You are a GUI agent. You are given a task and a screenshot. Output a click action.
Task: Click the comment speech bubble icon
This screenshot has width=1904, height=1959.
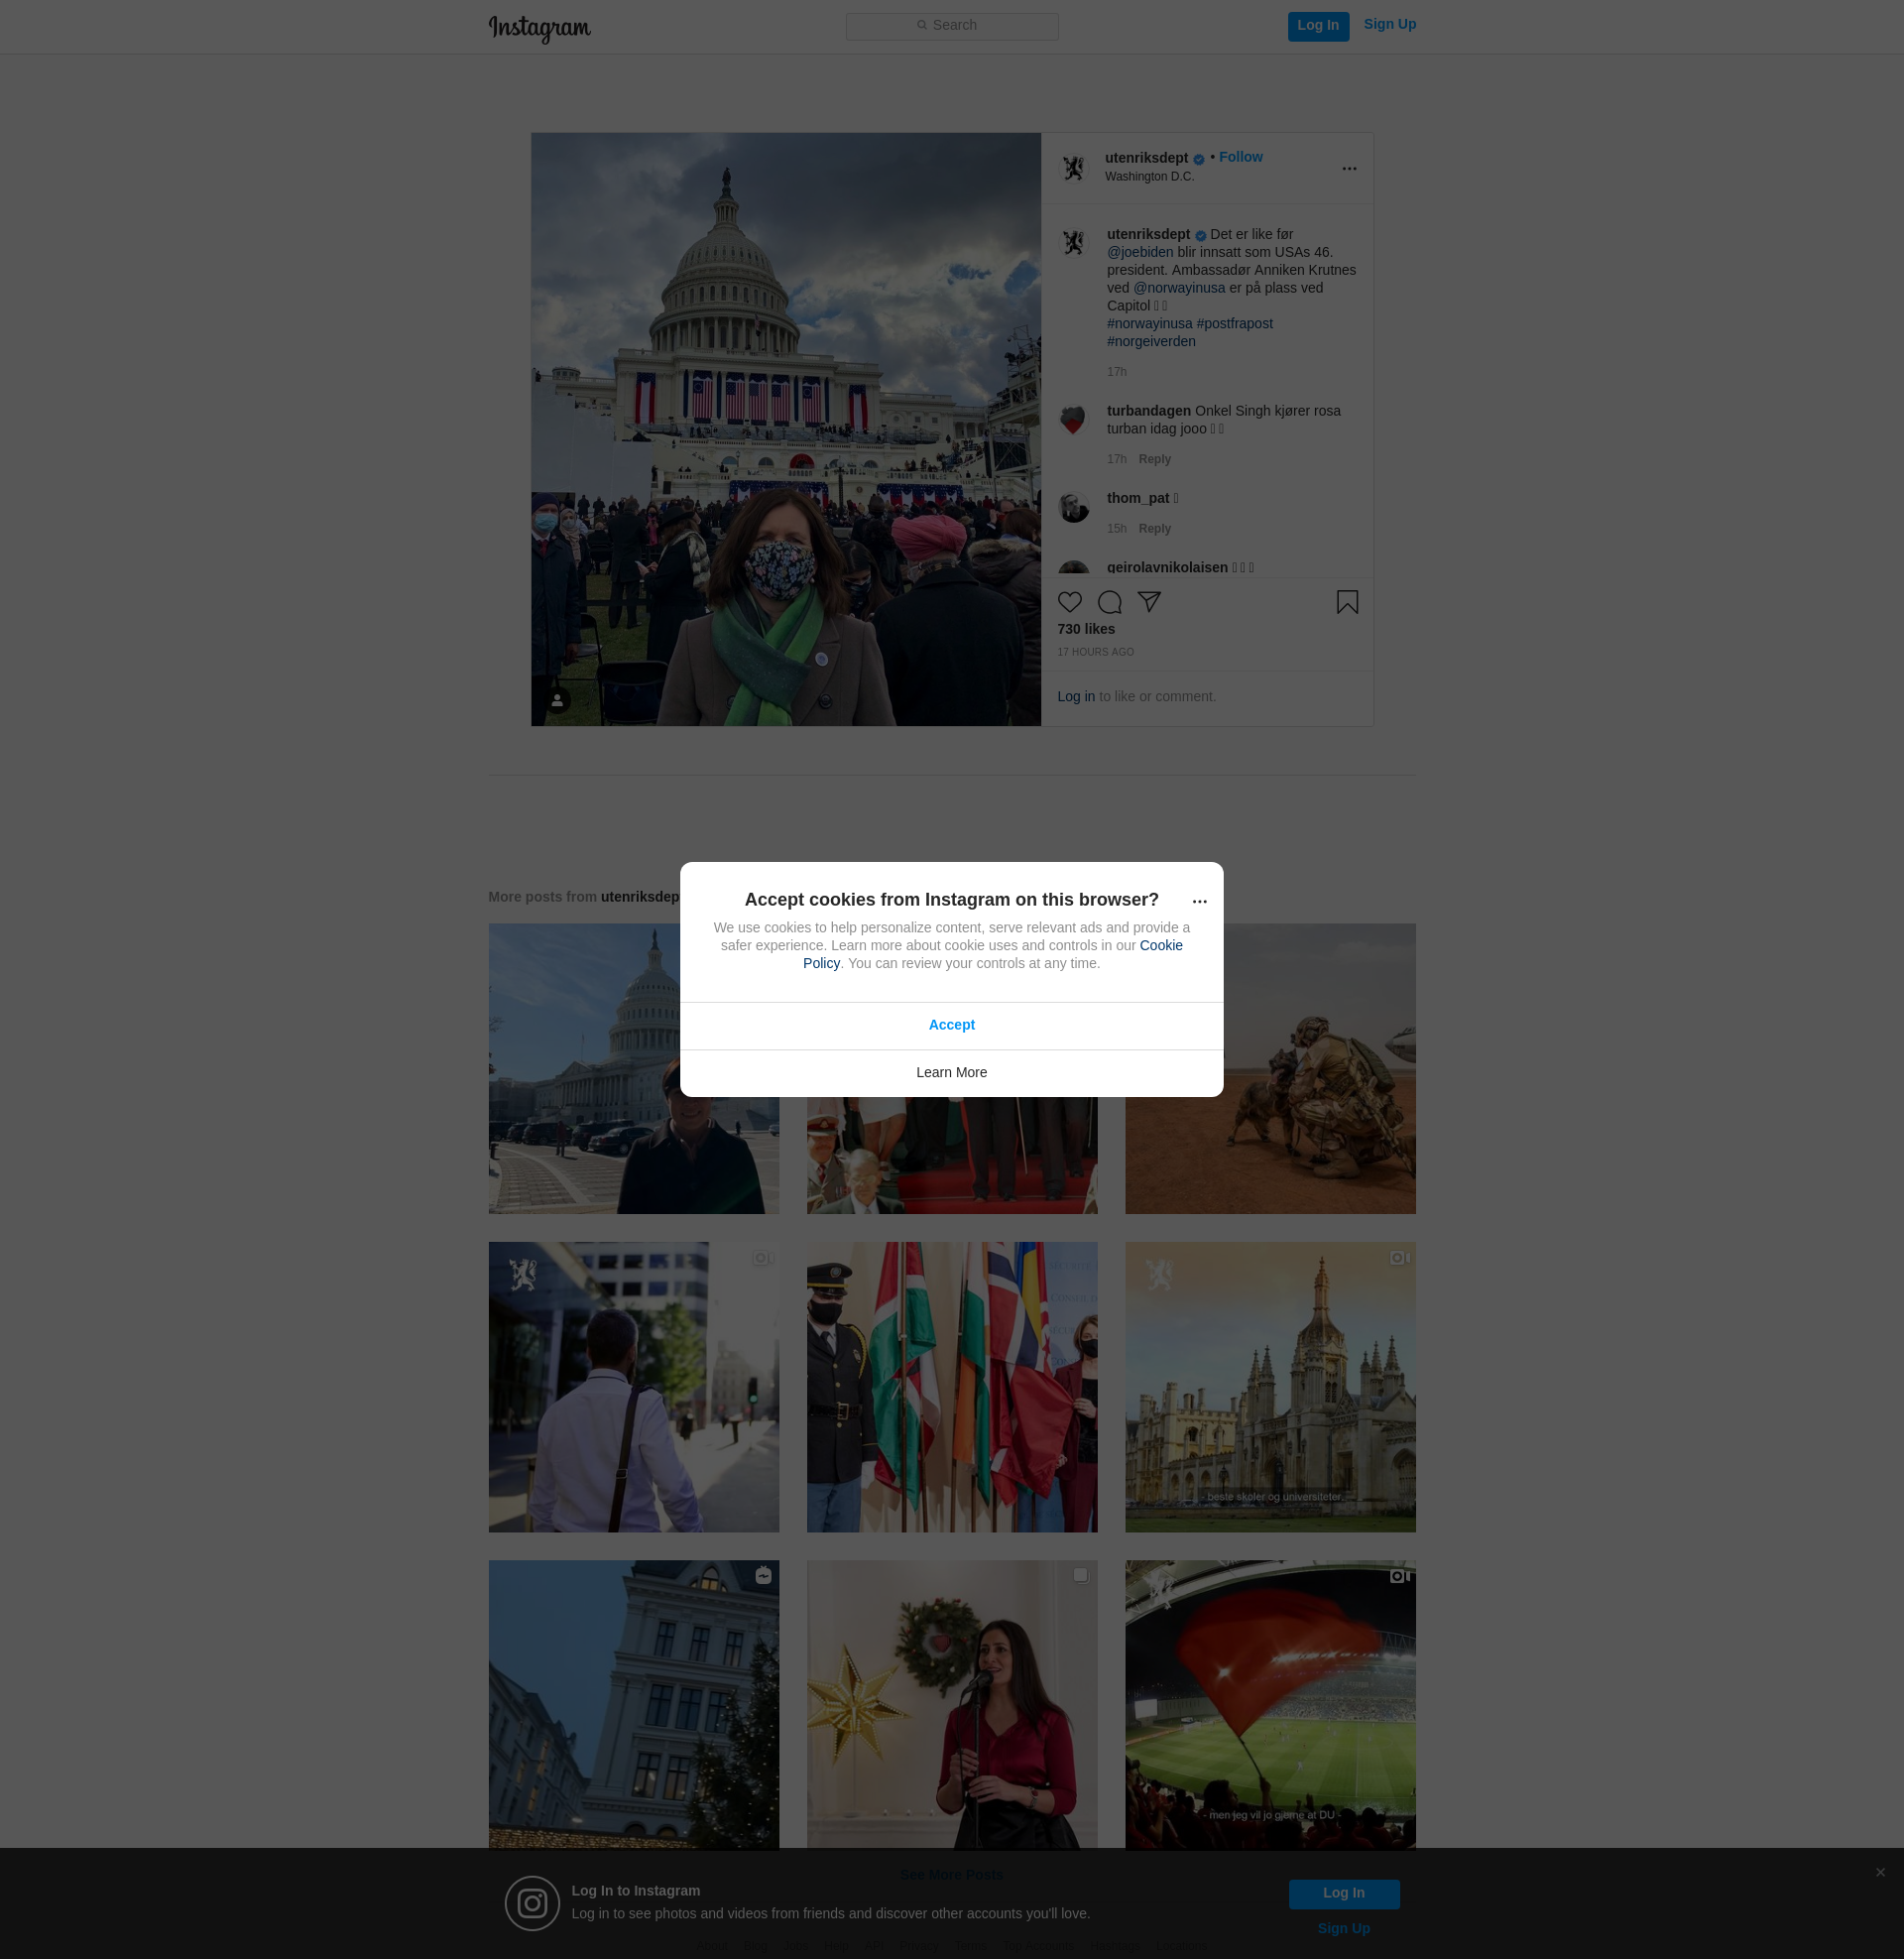click(1109, 602)
